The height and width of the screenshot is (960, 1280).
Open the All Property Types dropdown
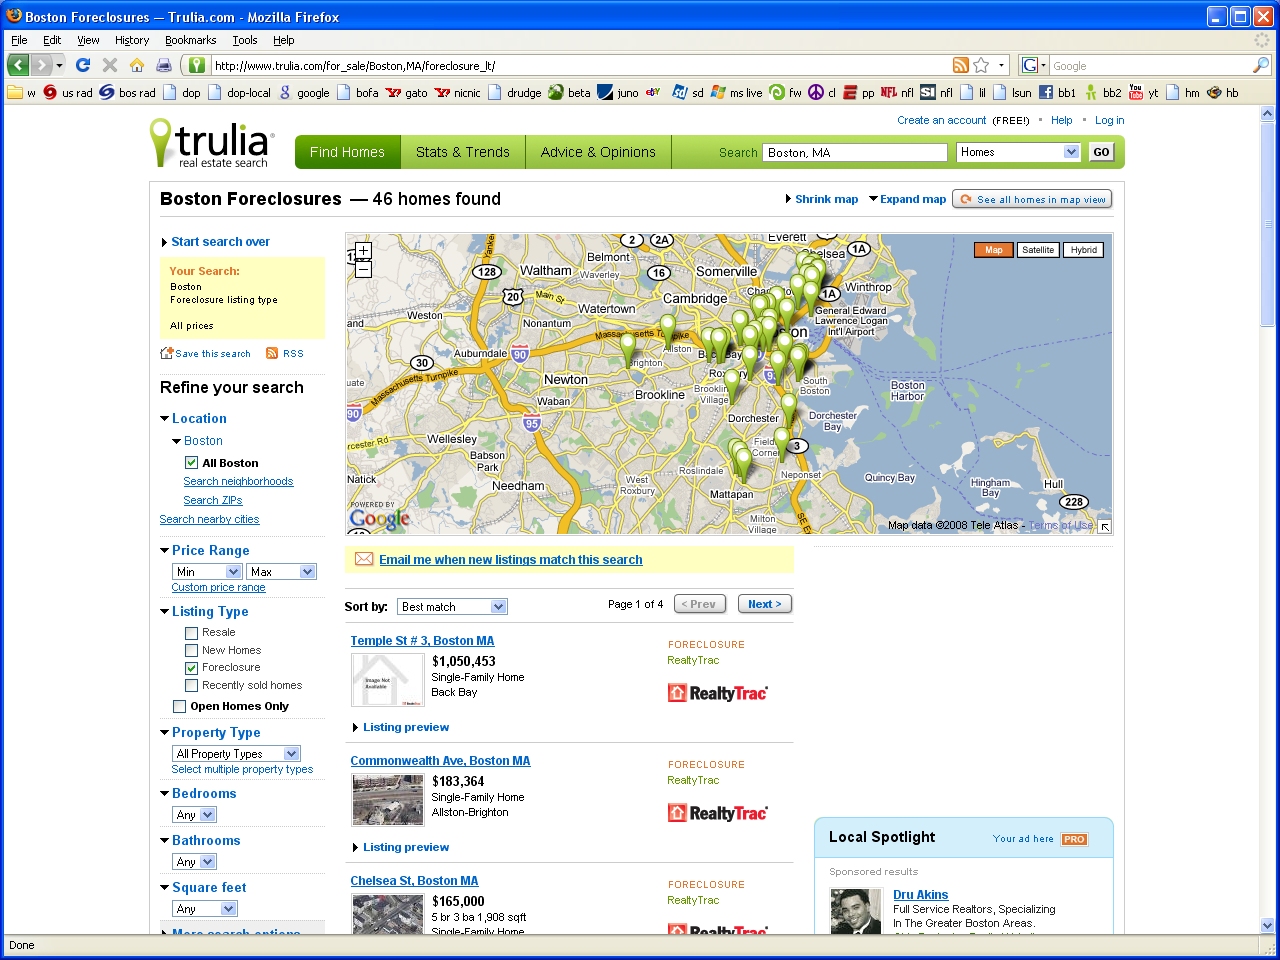(236, 754)
